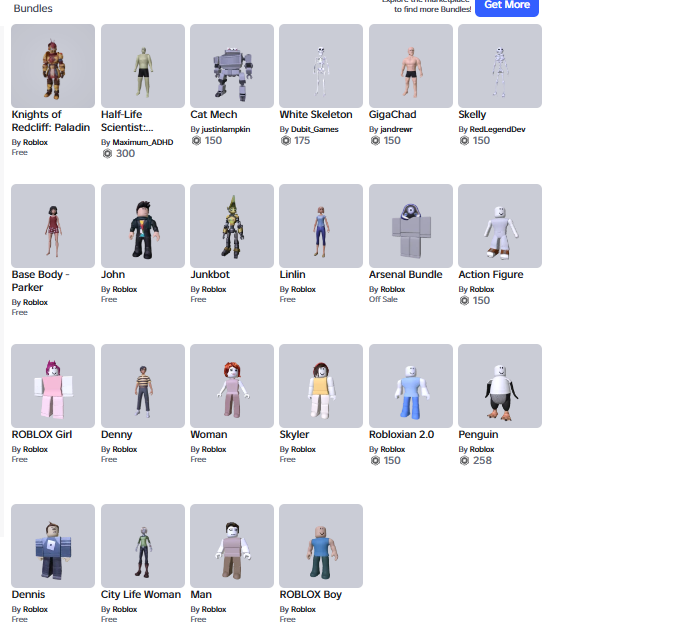Click the RedLegendDev creator link

pos(497,130)
